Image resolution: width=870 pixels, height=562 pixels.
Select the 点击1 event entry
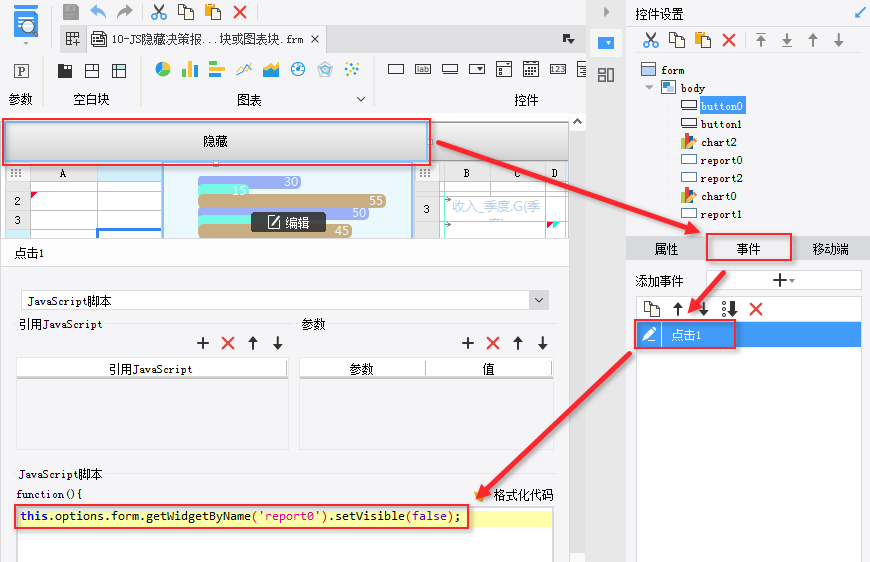(x=748, y=335)
